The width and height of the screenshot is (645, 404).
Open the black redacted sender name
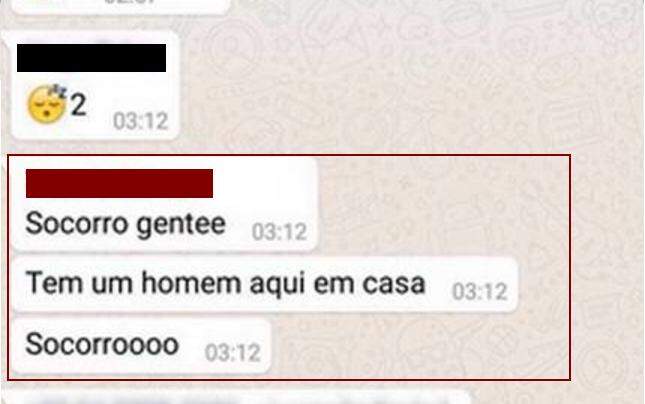(91, 58)
